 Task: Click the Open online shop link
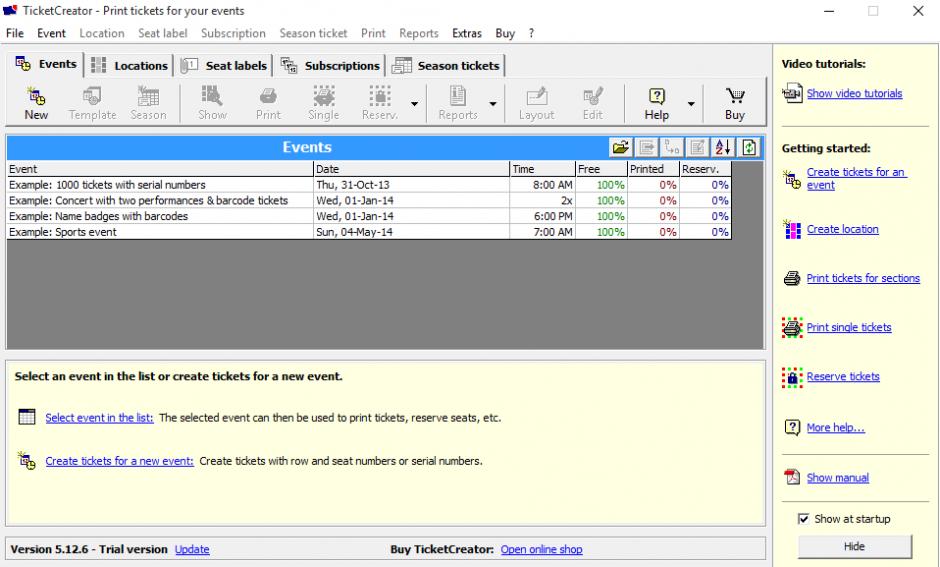[x=541, y=550]
